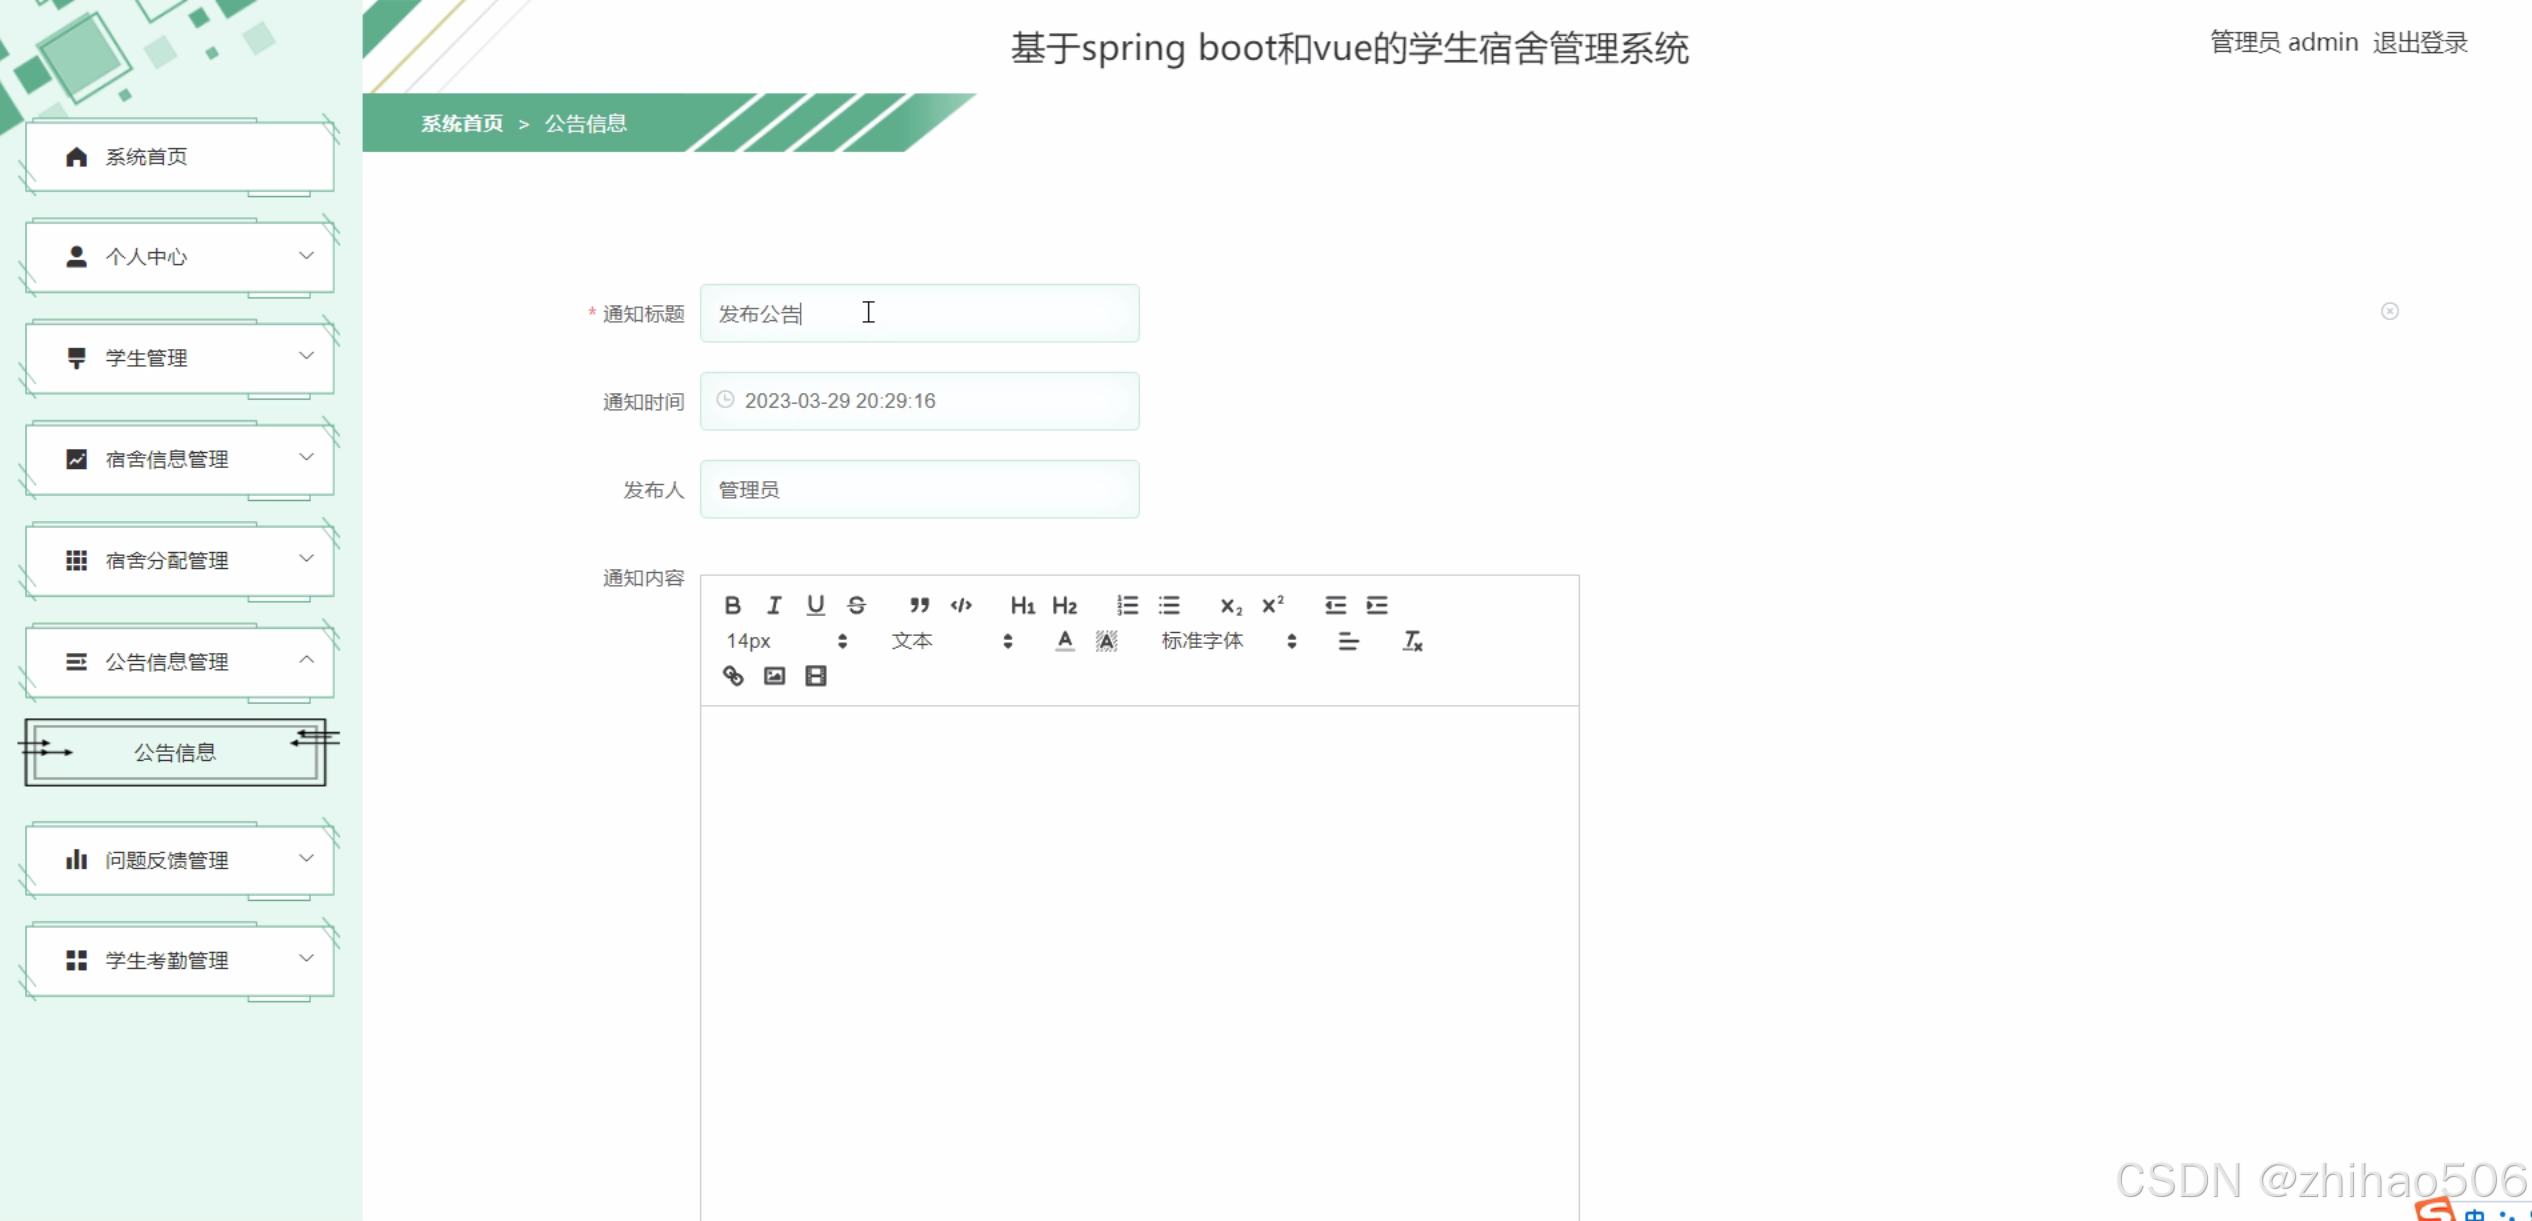Screen dimensions: 2532x1221
Task: Insert a hyperlink in the editor
Action: [731, 676]
